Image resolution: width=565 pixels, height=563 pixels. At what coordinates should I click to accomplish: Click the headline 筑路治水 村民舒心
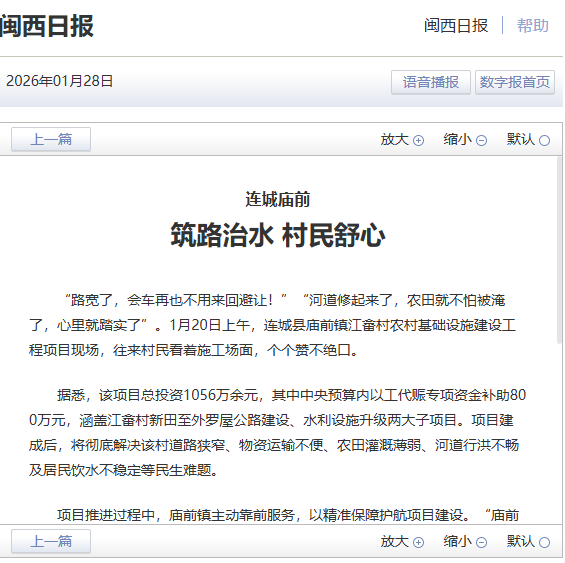(x=277, y=235)
